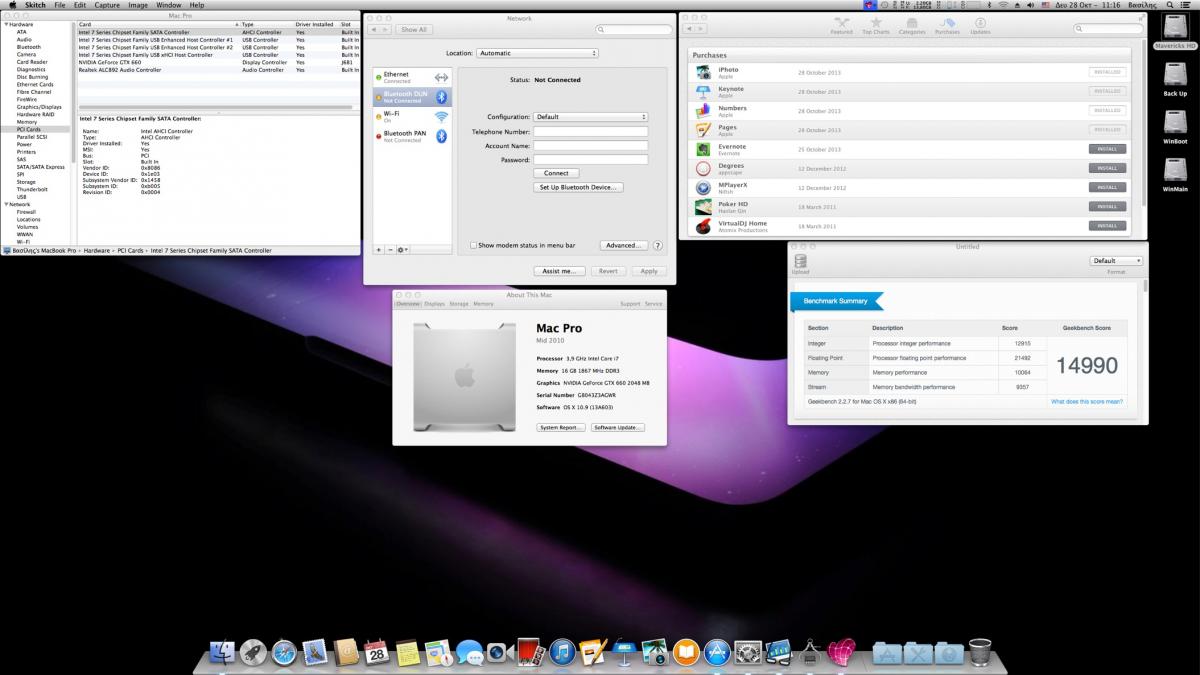1200x675 pixels.
Task: Select PCI Cards in System Information sidebar
Action: tap(36, 129)
